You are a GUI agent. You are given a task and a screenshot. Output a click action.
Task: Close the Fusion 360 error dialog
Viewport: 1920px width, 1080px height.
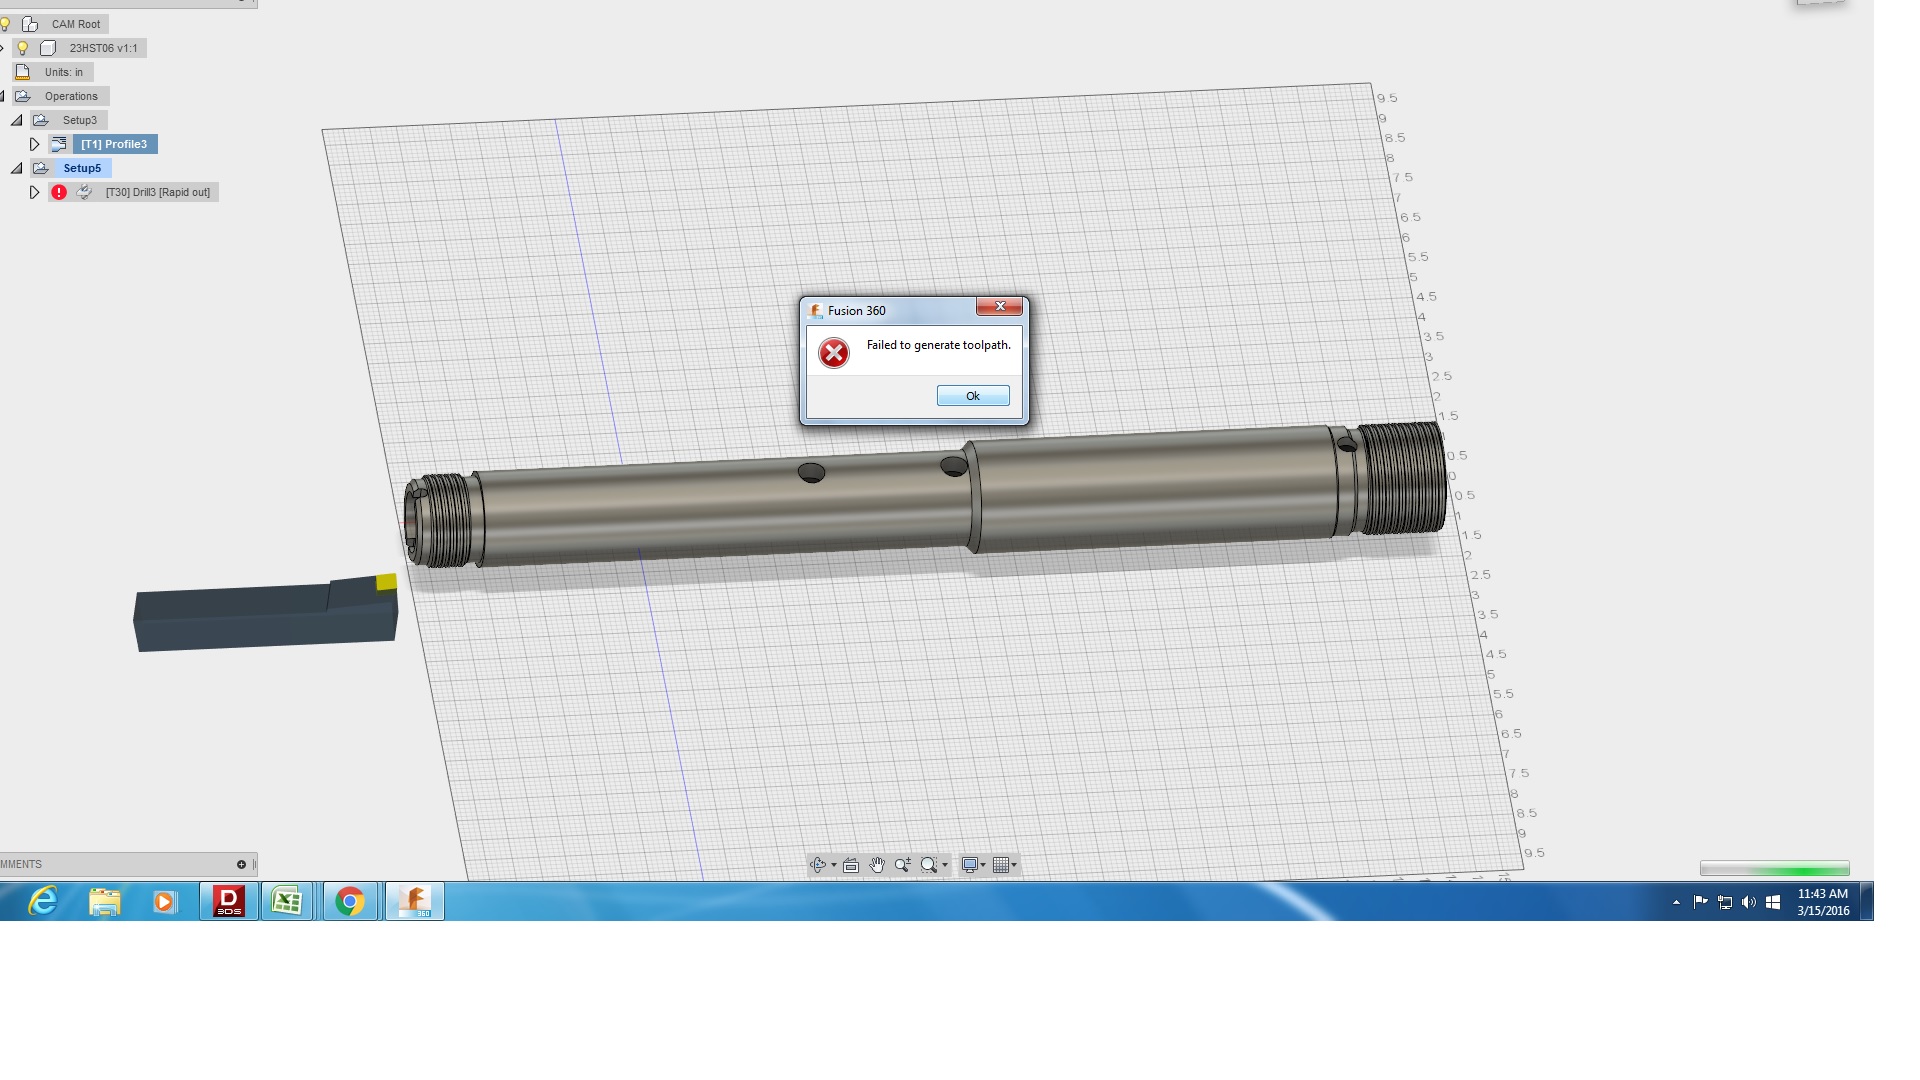(x=999, y=307)
